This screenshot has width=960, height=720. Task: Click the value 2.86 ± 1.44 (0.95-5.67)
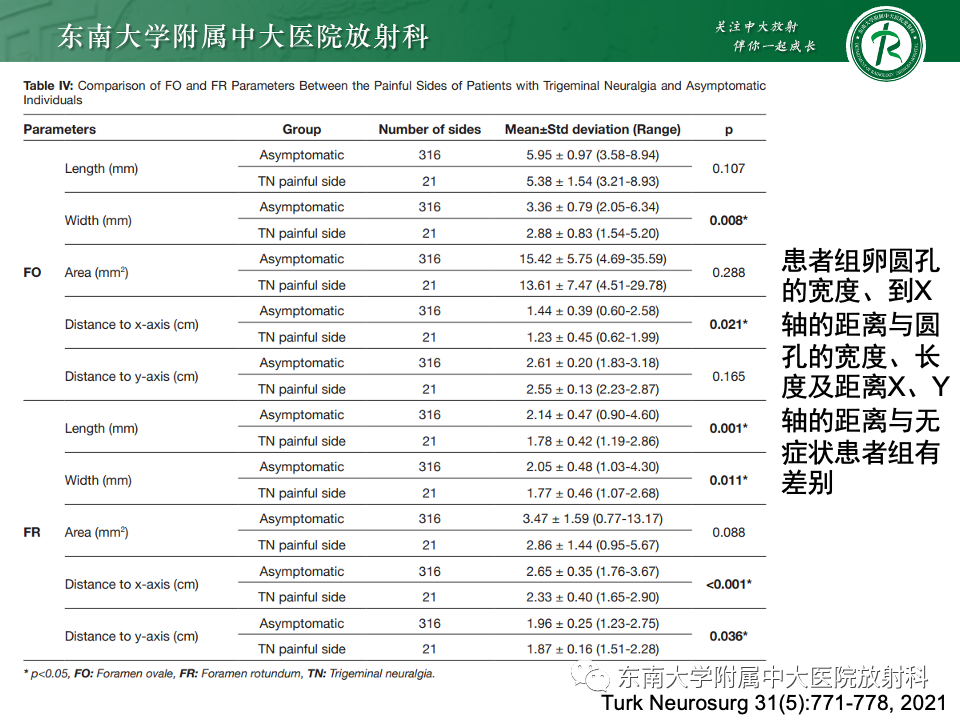593,546
